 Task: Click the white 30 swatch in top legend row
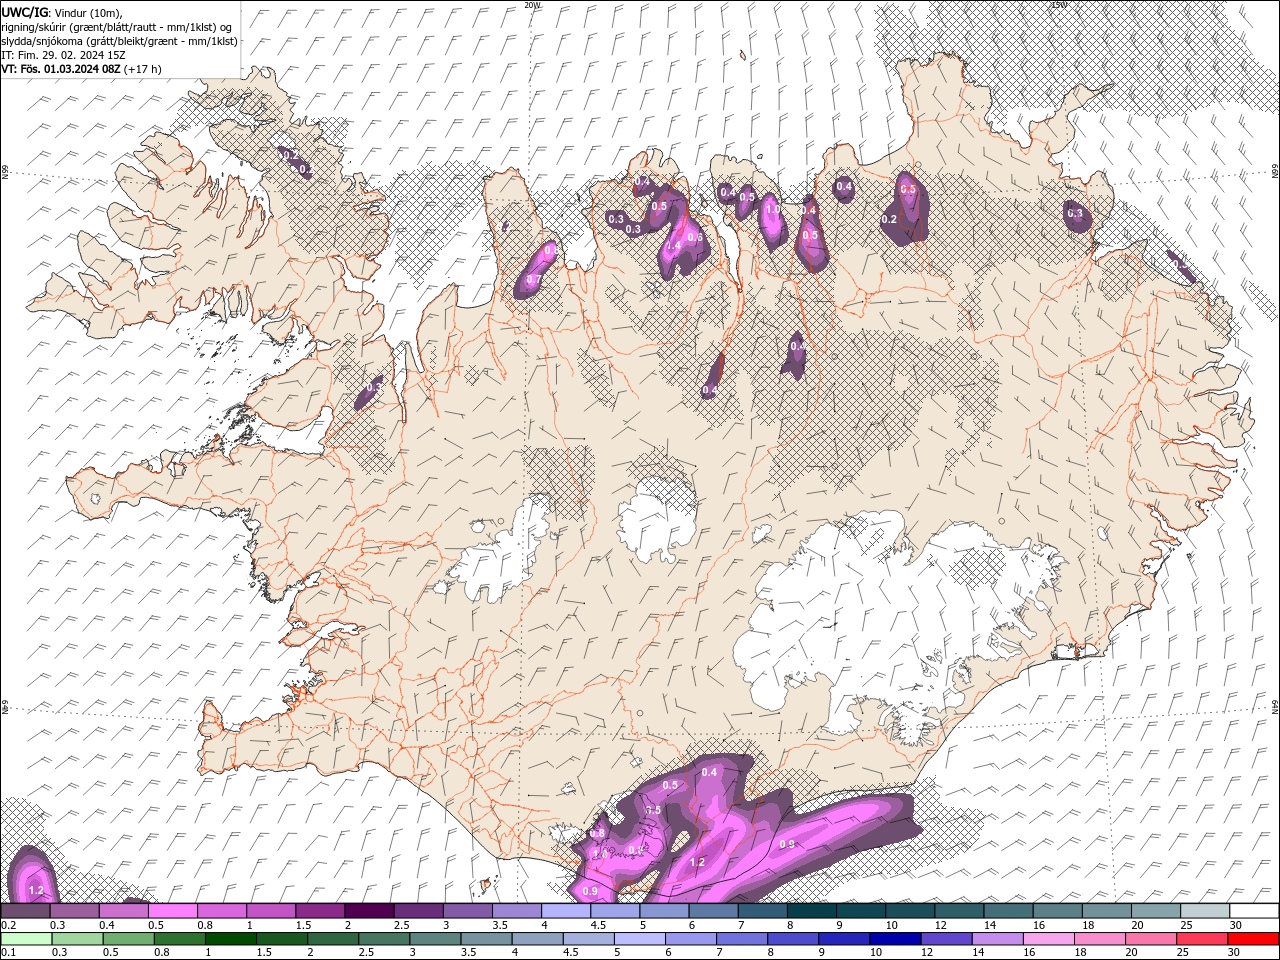[x=1254, y=911]
